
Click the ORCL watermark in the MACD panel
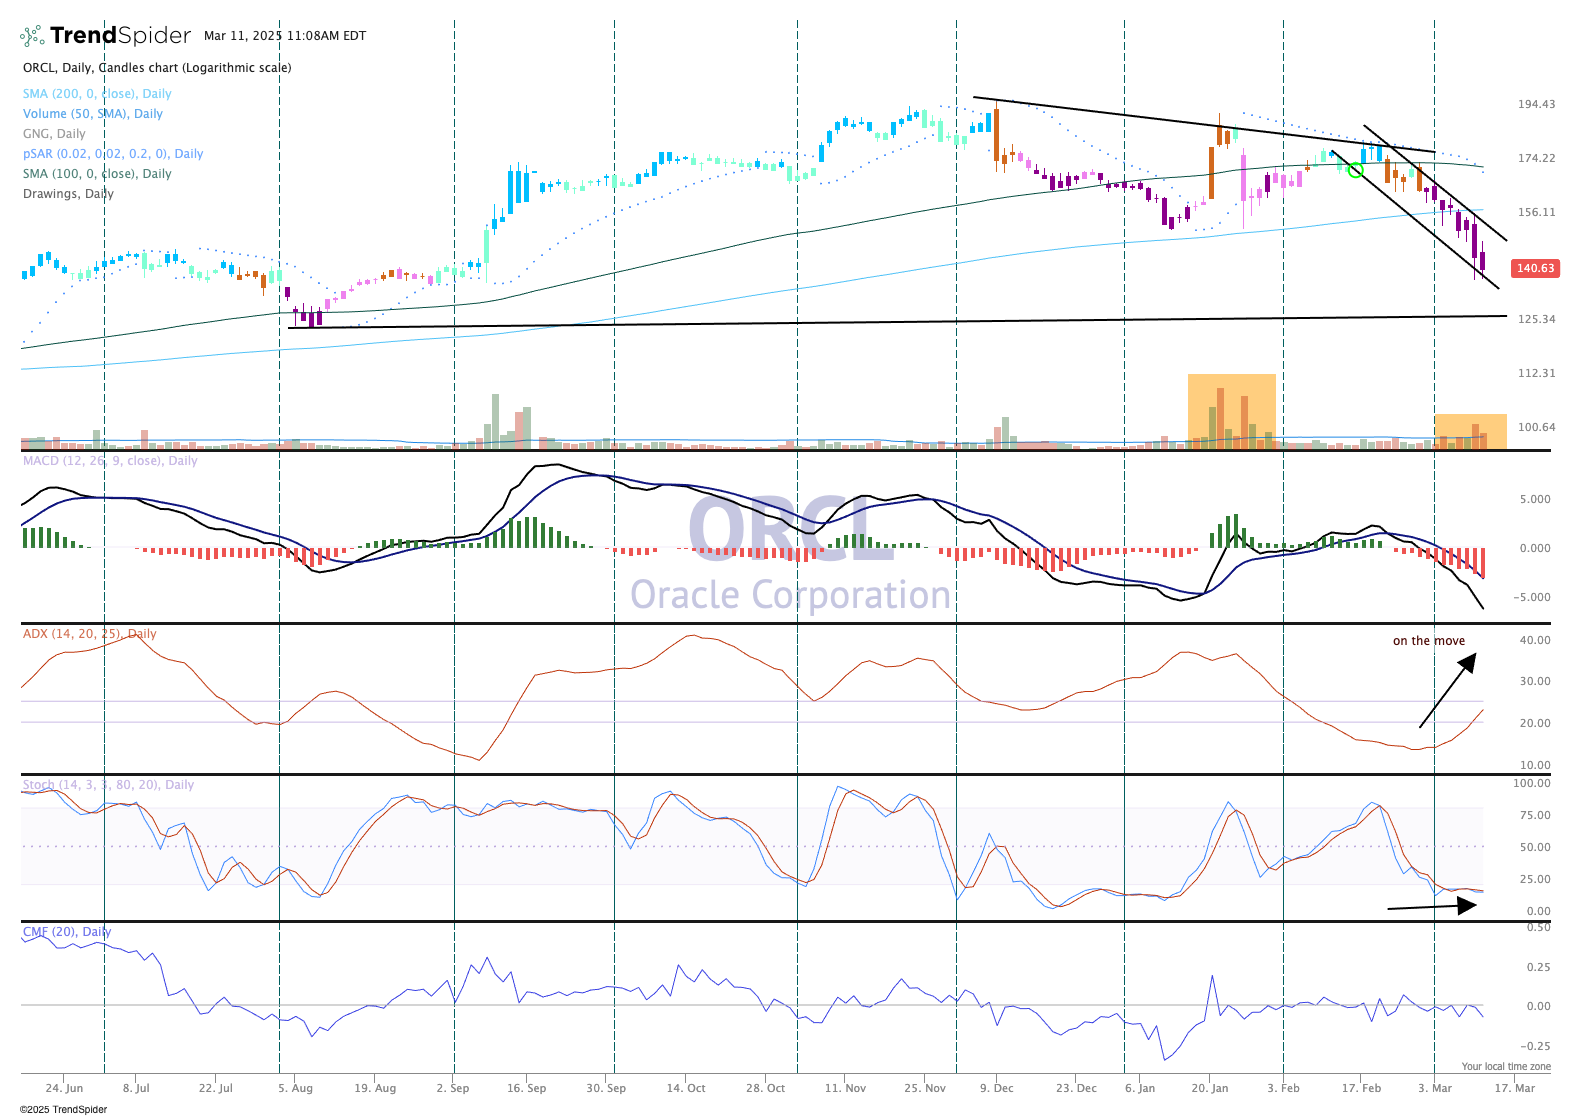pos(790,530)
